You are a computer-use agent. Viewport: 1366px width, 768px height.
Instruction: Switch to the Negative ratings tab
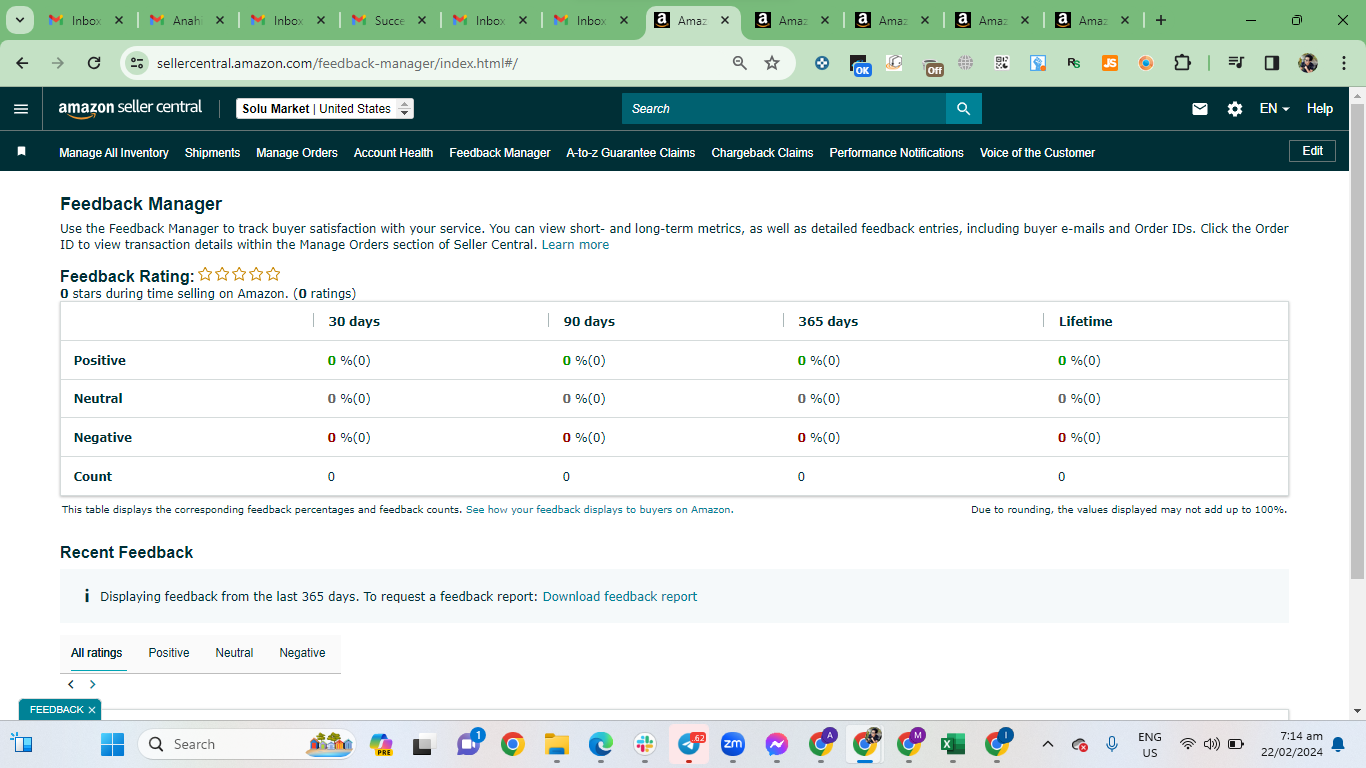click(x=302, y=653)
